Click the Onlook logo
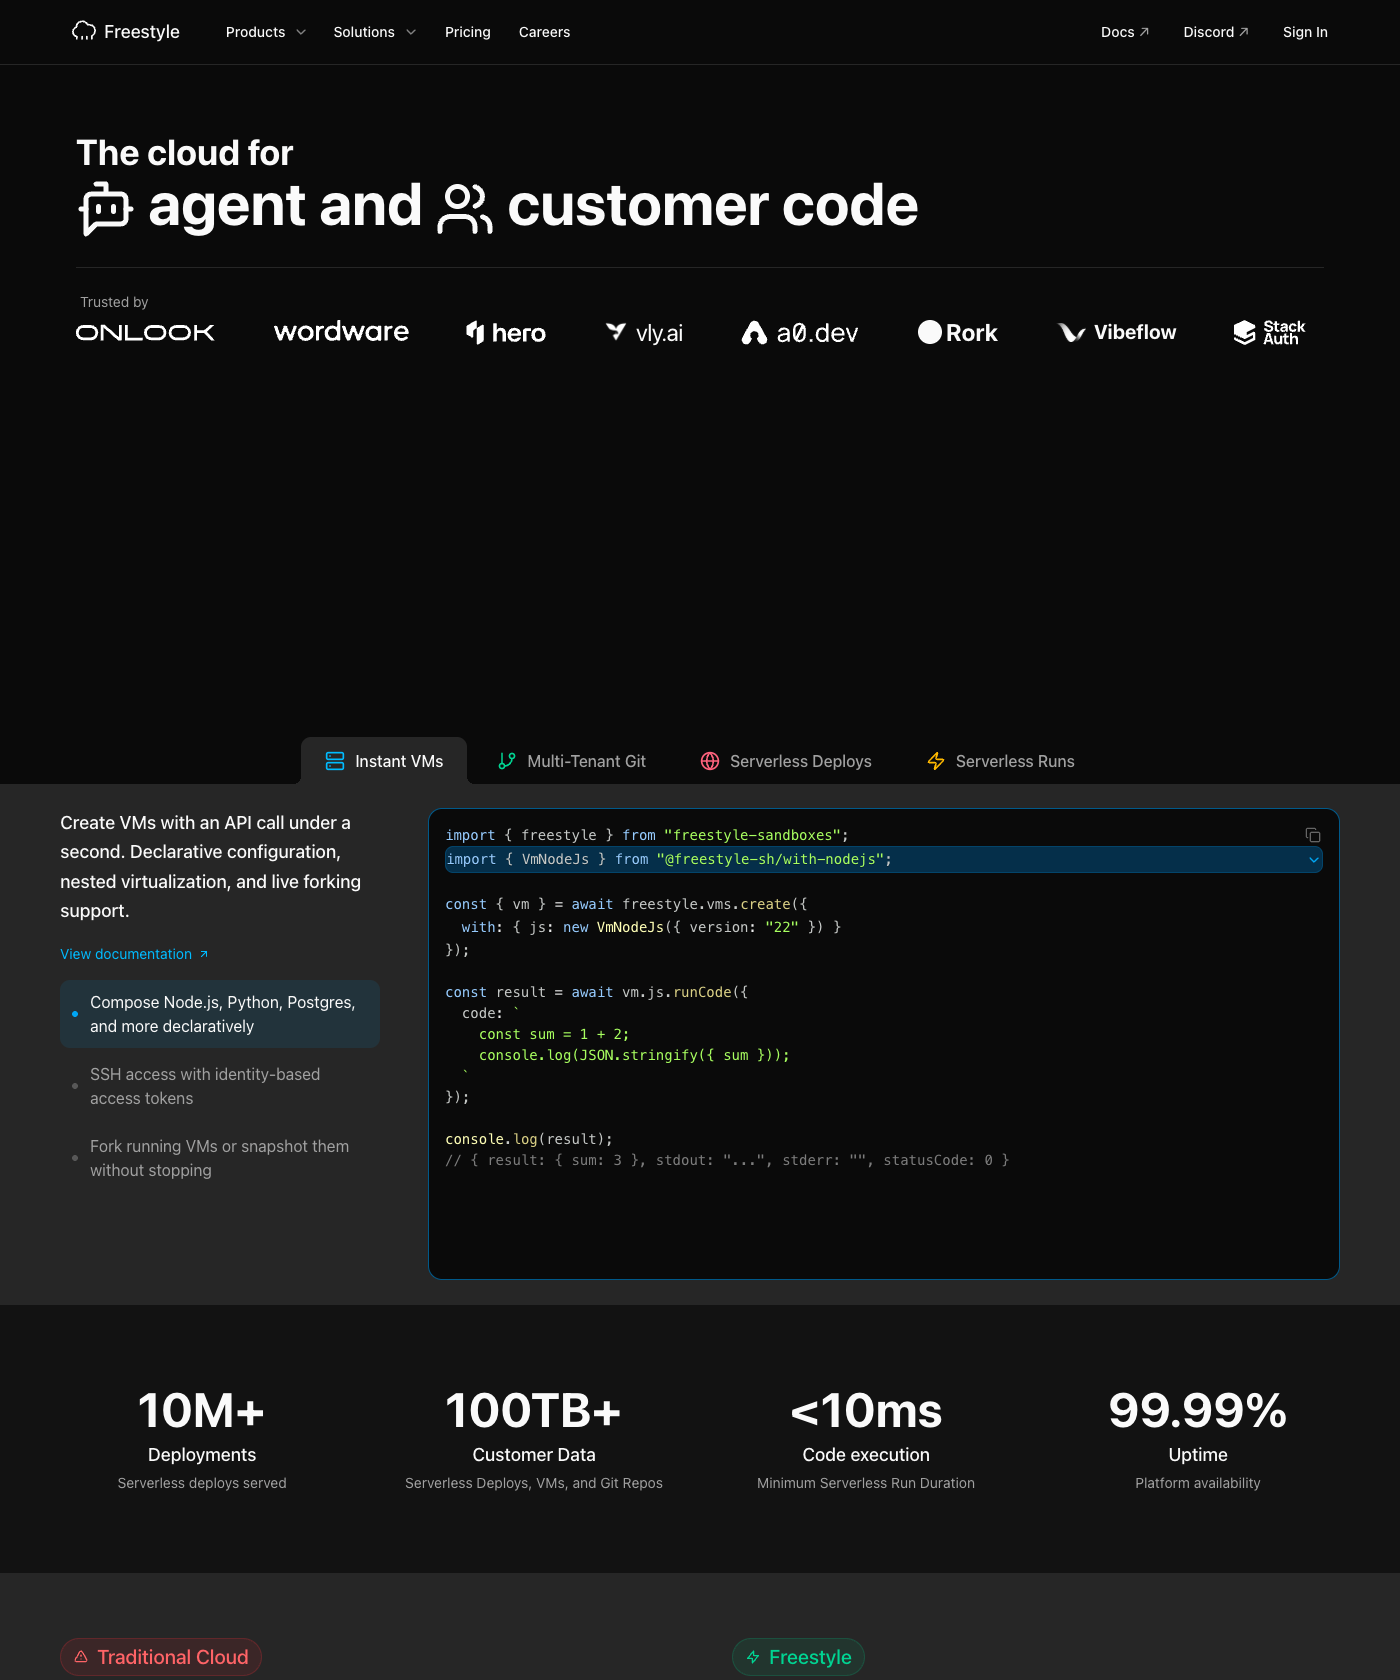1400x1680 pixels. coord(145,332)
